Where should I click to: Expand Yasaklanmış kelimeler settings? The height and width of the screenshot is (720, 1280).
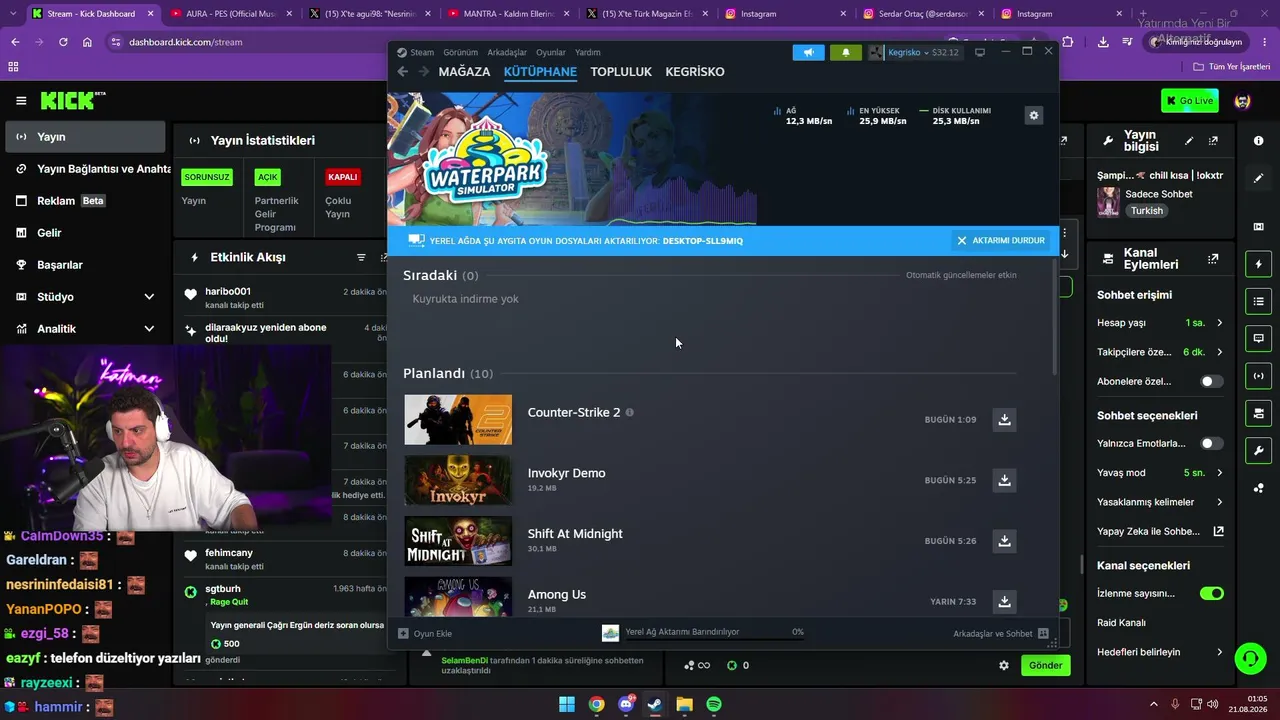(1219, 502)
